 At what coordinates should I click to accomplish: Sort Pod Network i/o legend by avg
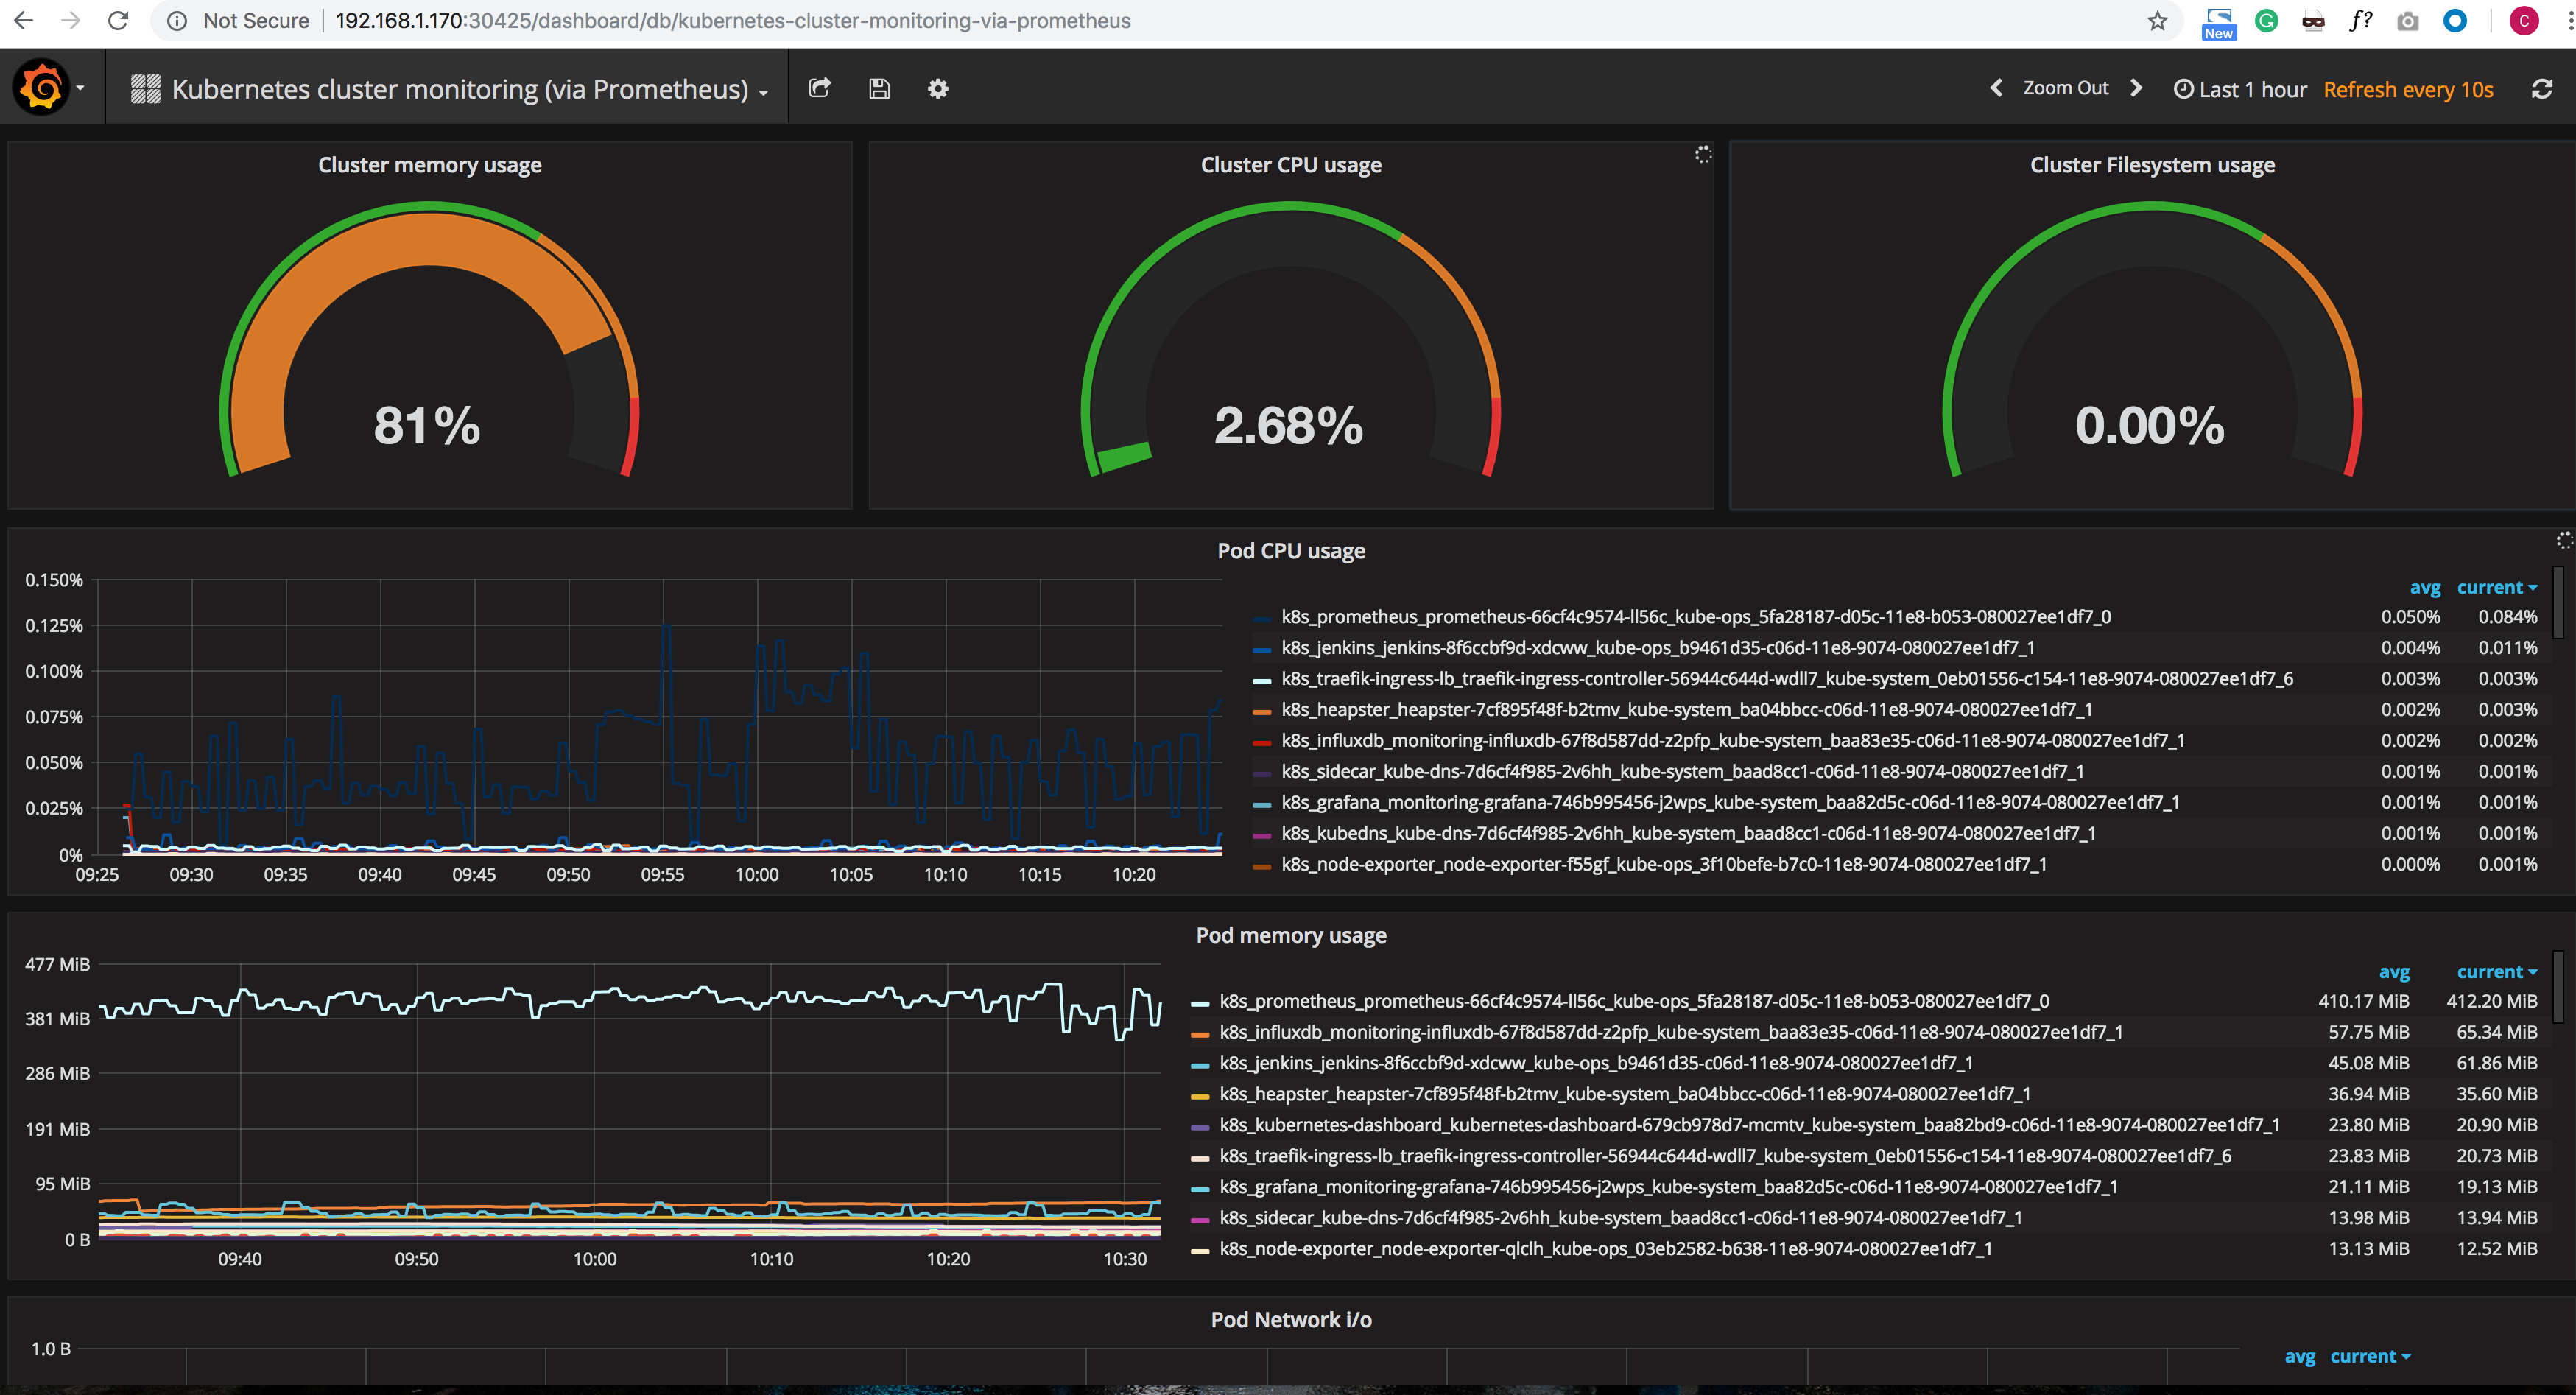click(x=2299, y=1357)
